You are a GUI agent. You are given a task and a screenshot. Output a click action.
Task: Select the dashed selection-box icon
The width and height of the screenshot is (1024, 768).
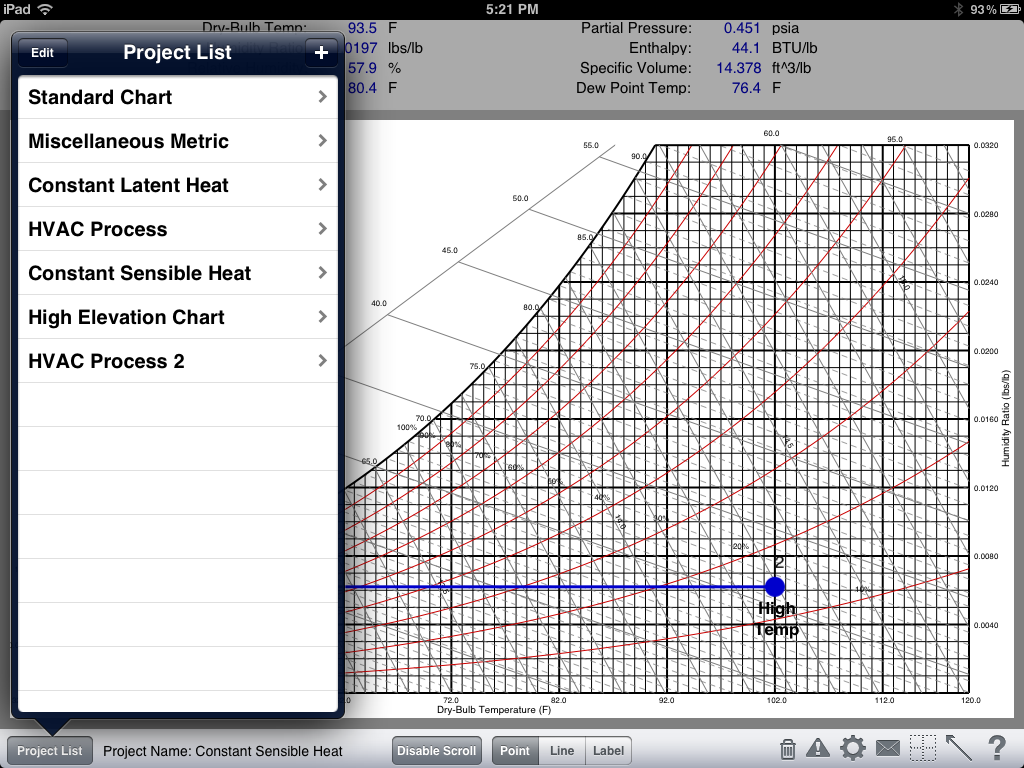[923, 748]
